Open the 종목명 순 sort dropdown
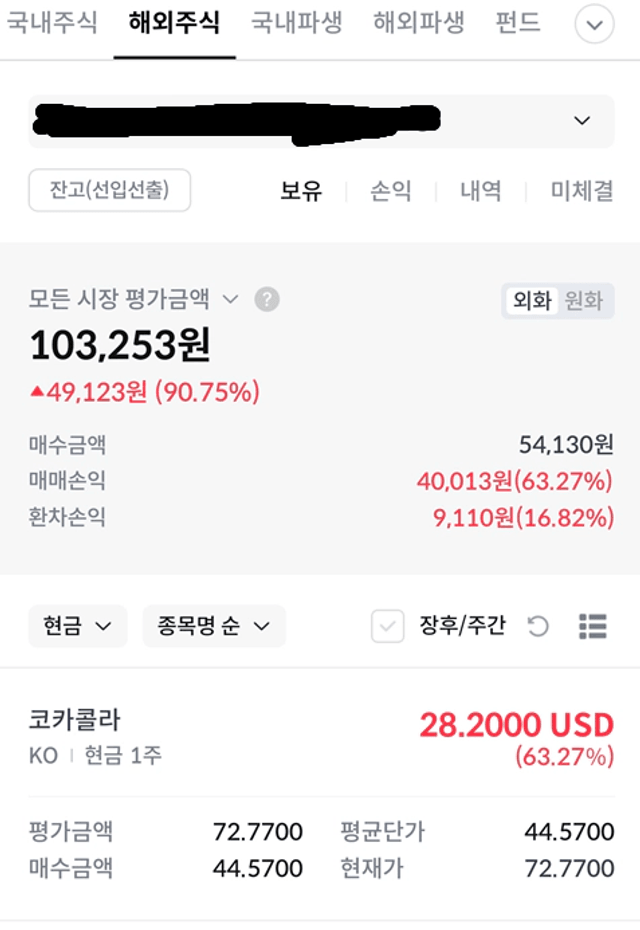 point(214,626)
